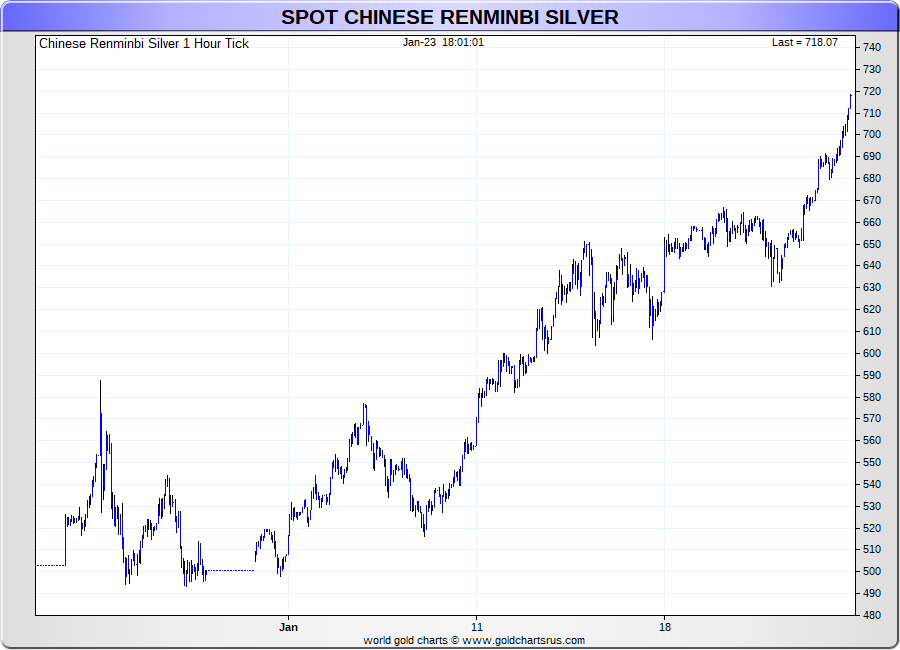This screenshot has height=650, width=900.
Task: Click the 500 price axis label
Action: pyautogui.click(x=871, y=571)
